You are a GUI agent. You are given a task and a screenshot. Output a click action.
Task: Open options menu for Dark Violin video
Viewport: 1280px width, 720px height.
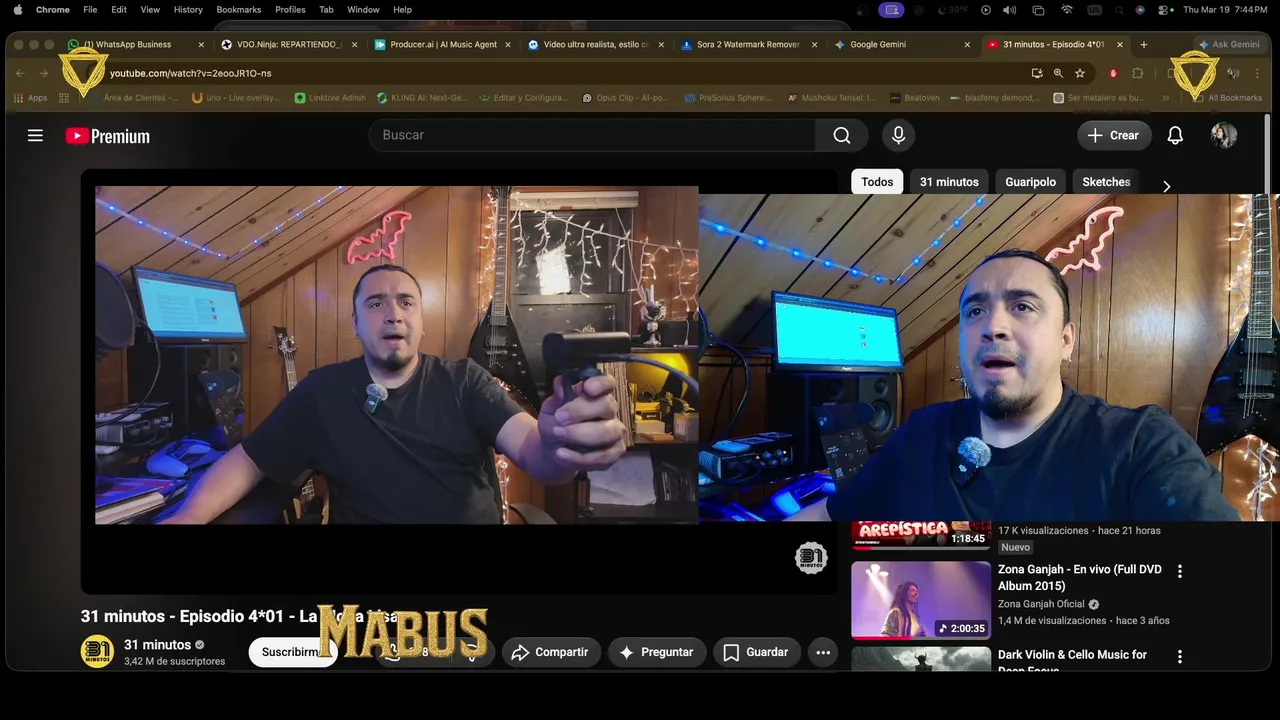[1180, 657]
